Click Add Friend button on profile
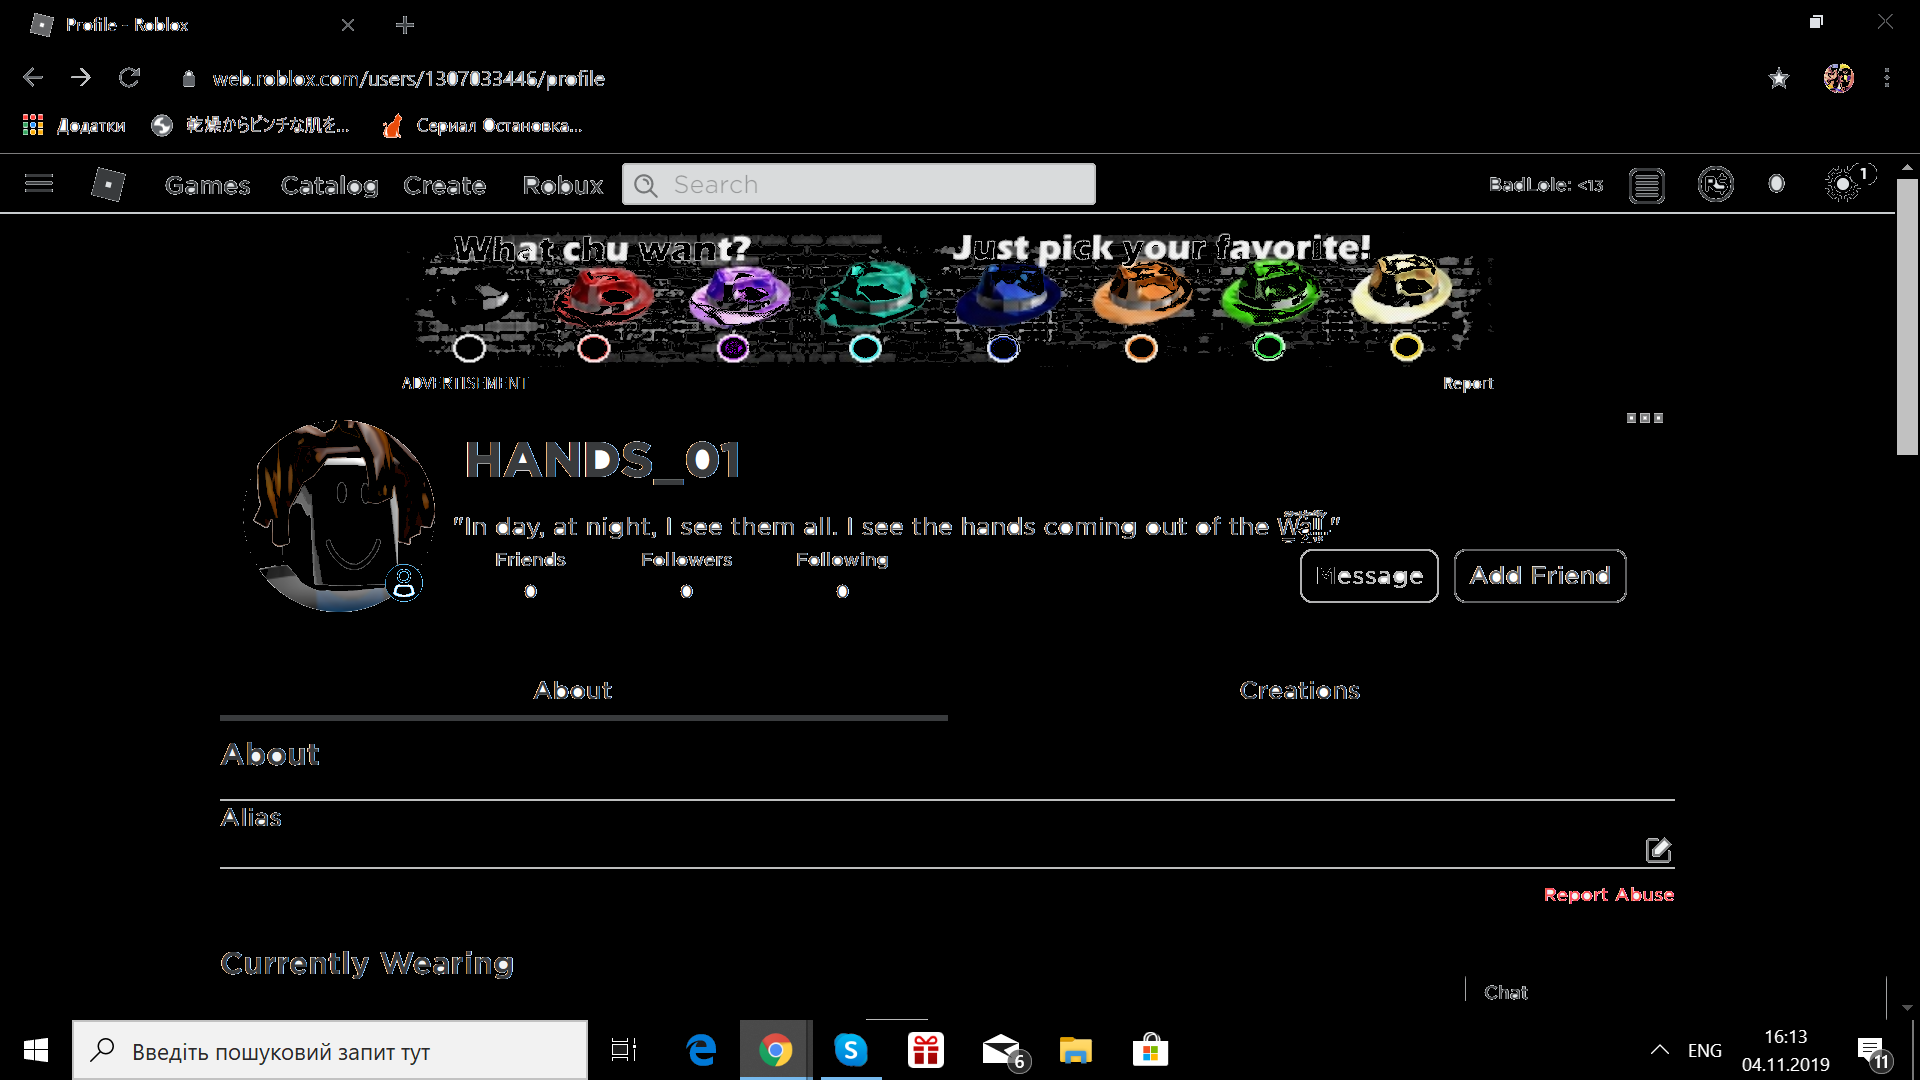This screenshot has width=1920, height=1080. tap(1540, 575)
